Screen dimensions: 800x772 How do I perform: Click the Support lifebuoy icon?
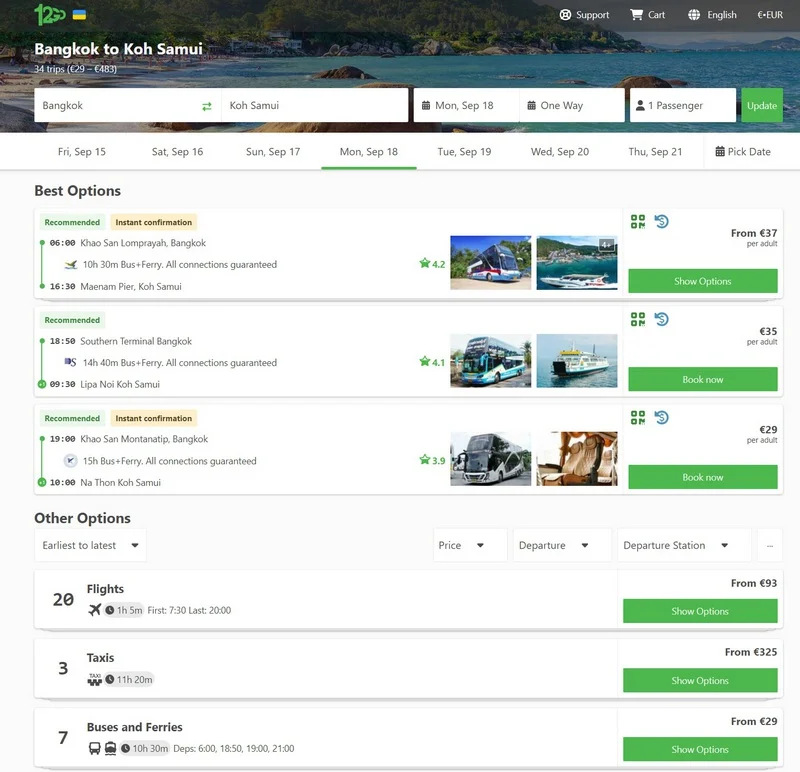pos(565,15)
